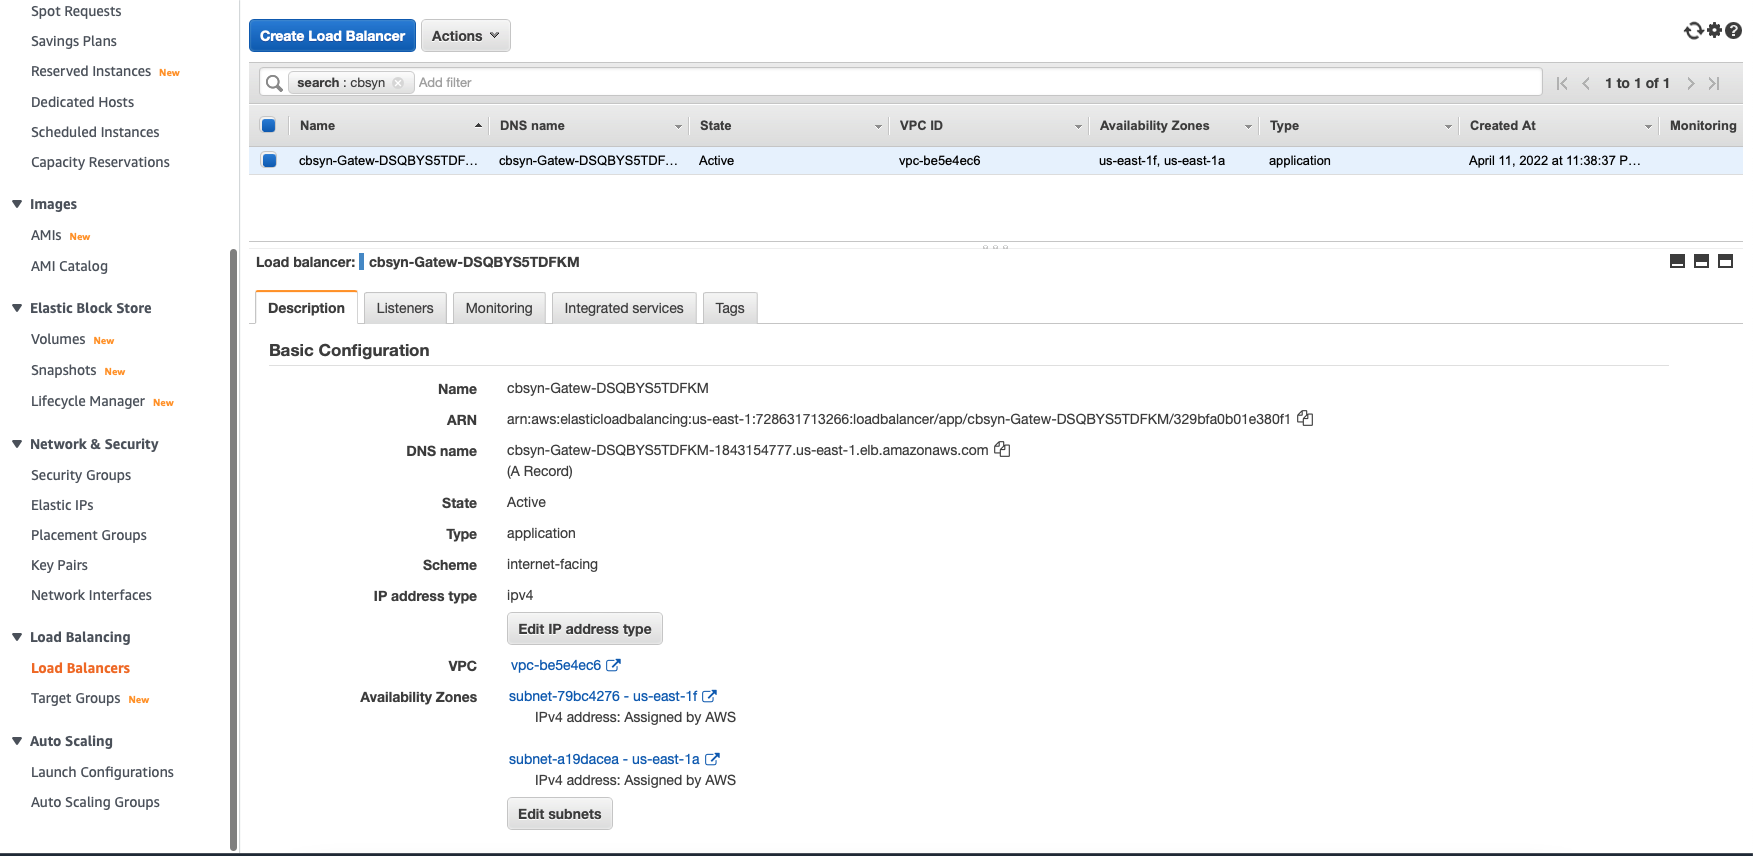1753x856 pixels.
Task: Open the Tags tab
Action: tap(730, 308)
